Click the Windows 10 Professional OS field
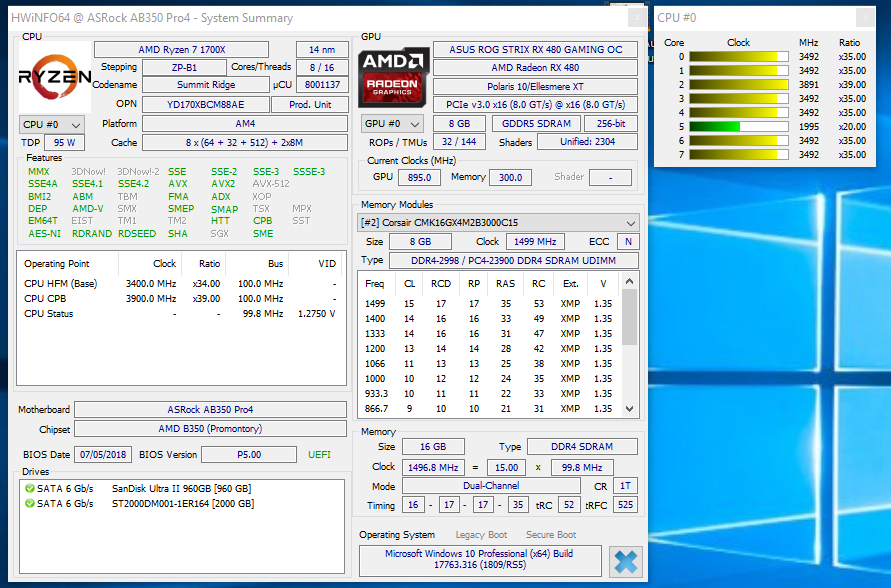 pos(480,559)
